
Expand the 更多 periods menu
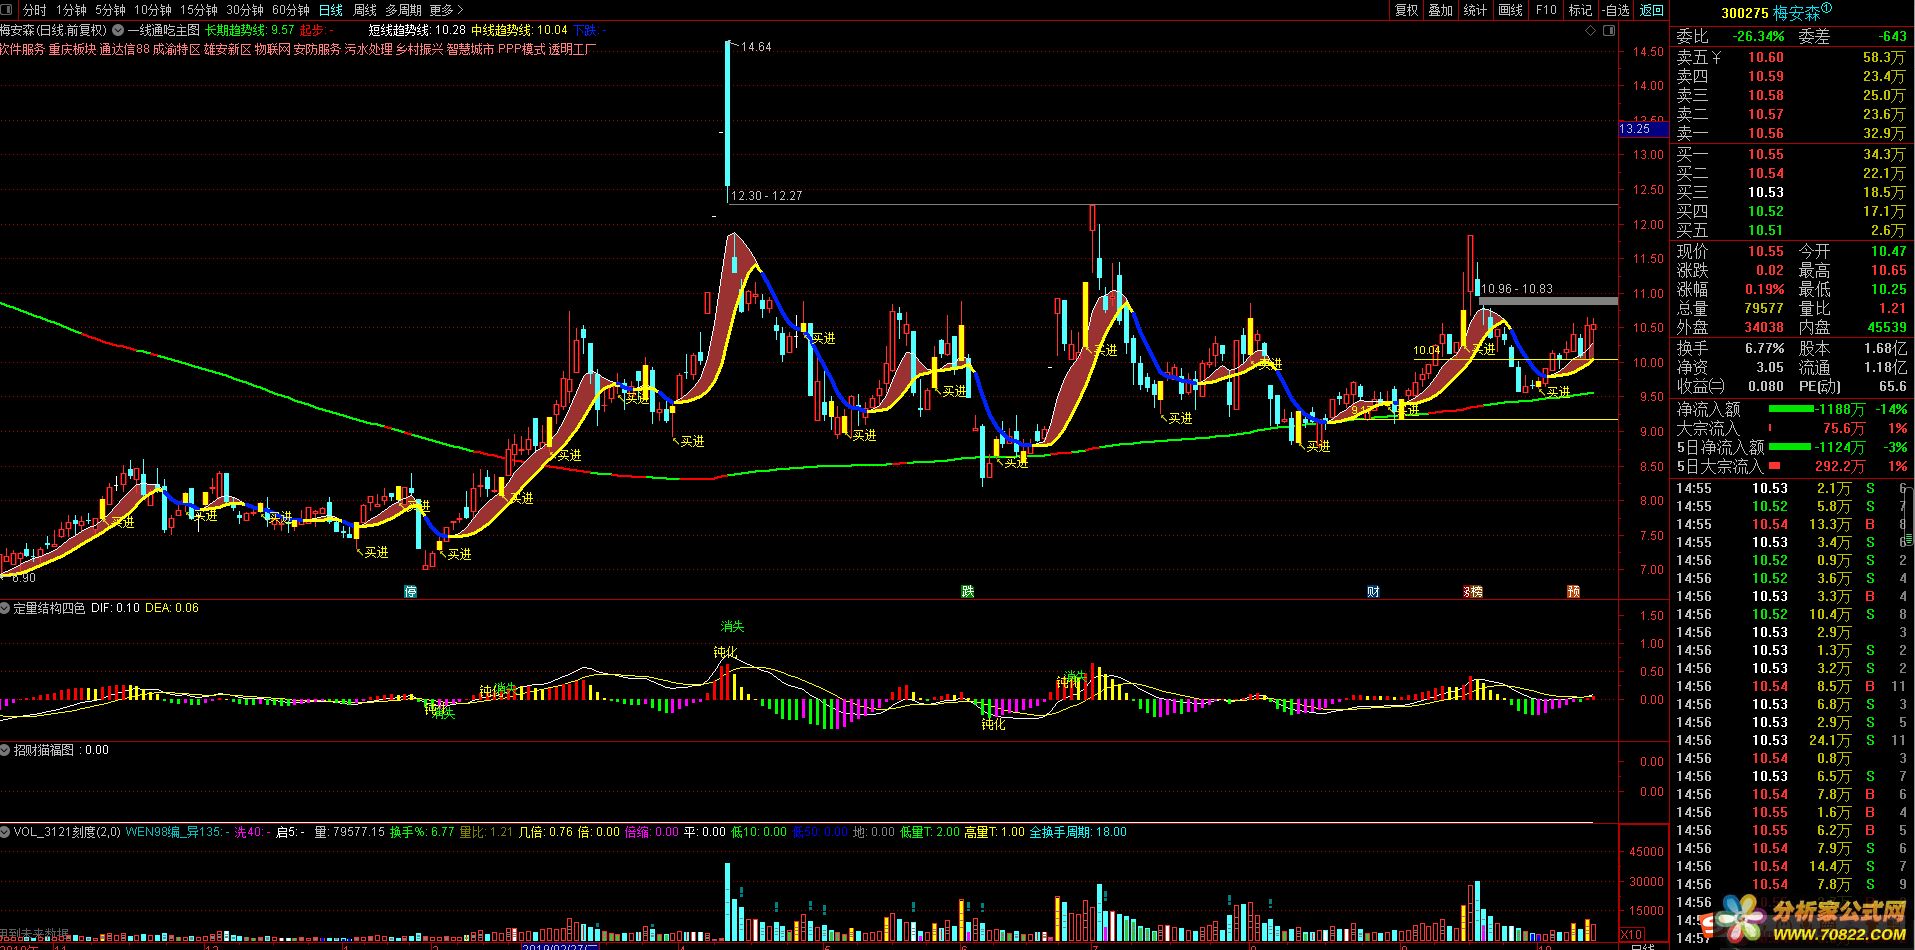pyautogui.click(x=446, y=10)
